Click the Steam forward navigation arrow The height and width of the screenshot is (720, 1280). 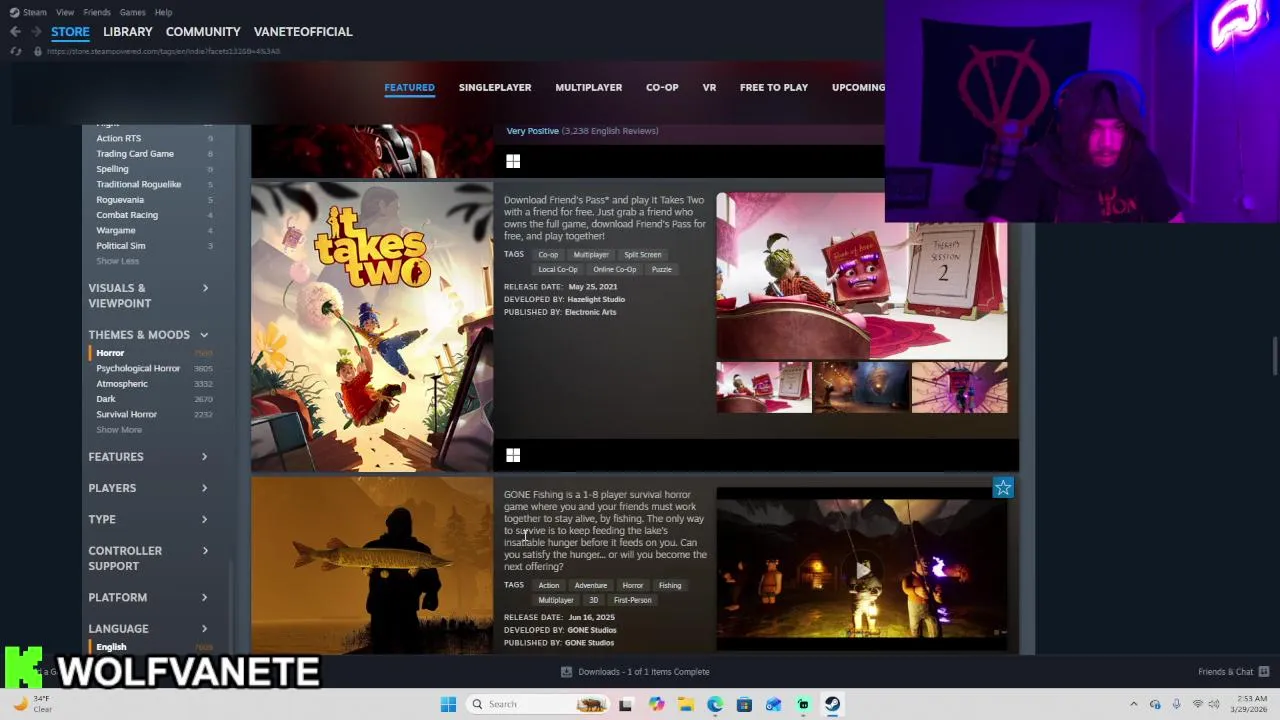pos(36,32)
